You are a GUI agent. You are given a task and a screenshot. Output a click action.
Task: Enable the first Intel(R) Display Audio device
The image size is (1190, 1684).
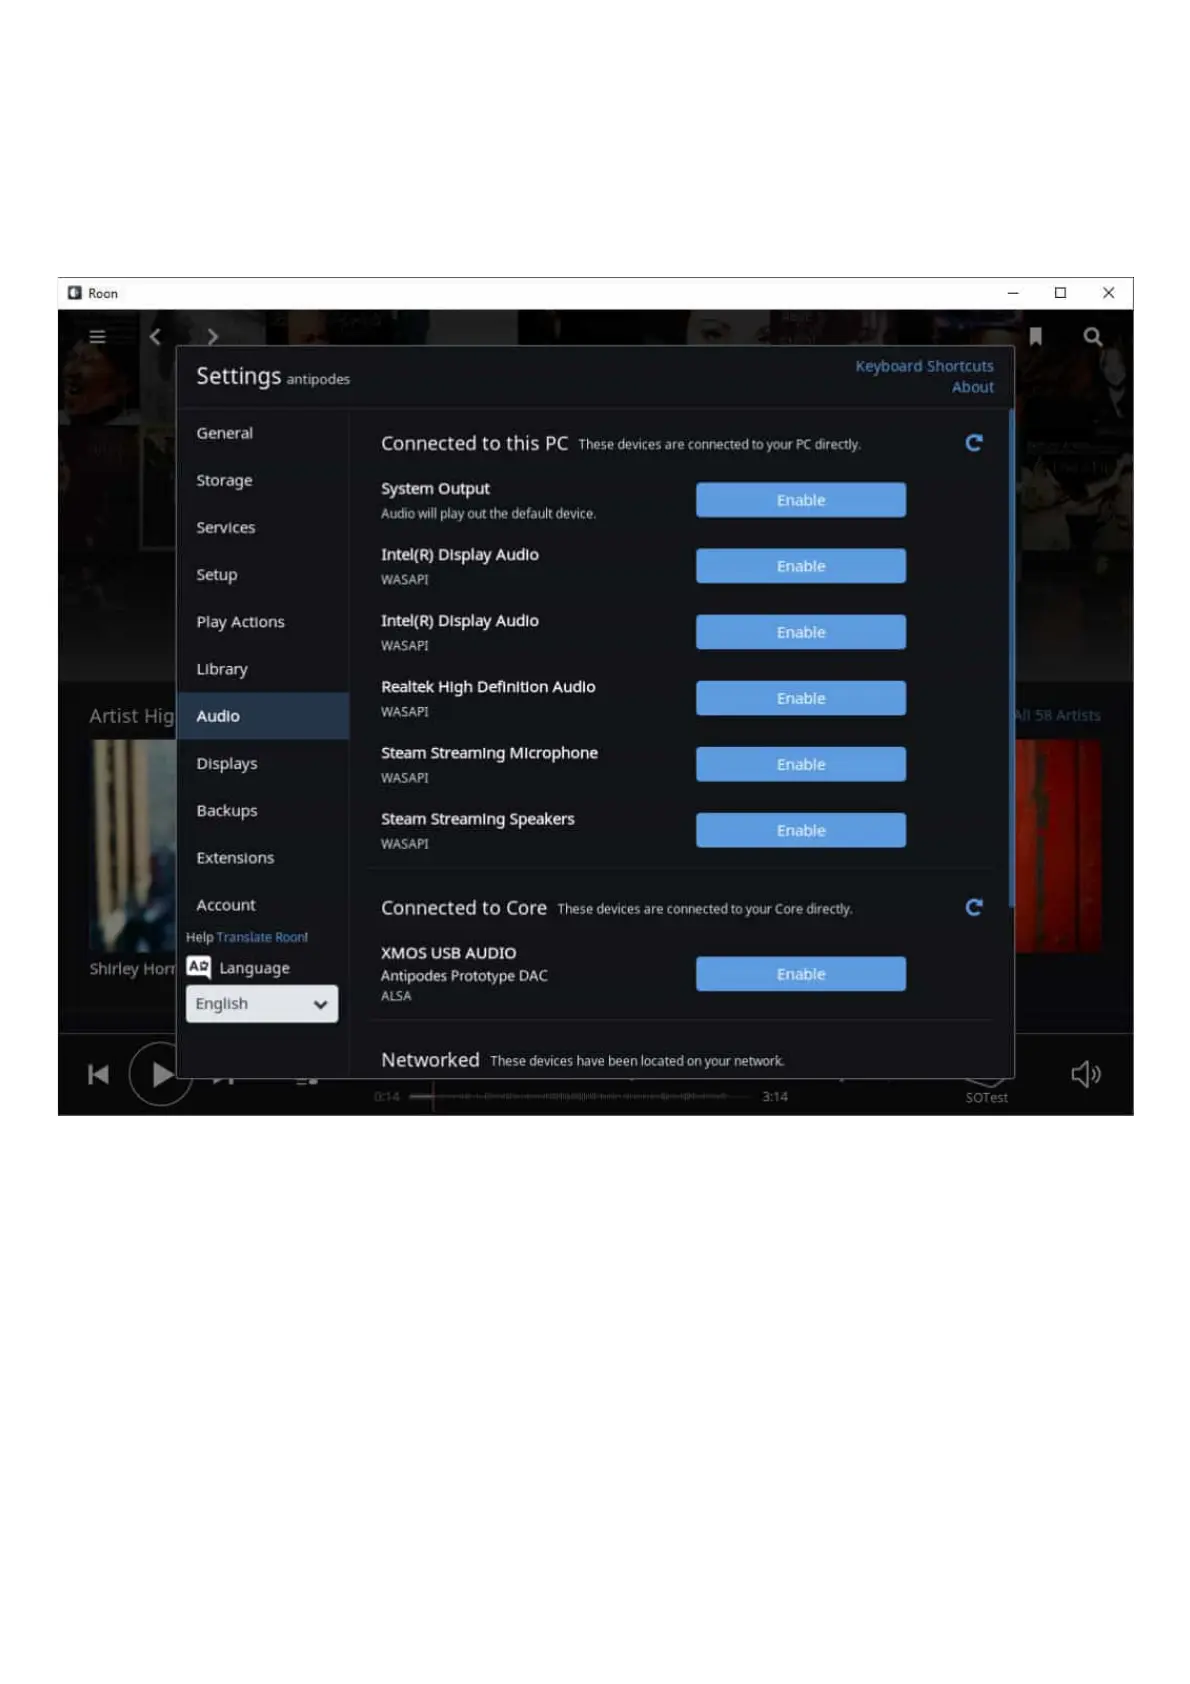[801, 566]
